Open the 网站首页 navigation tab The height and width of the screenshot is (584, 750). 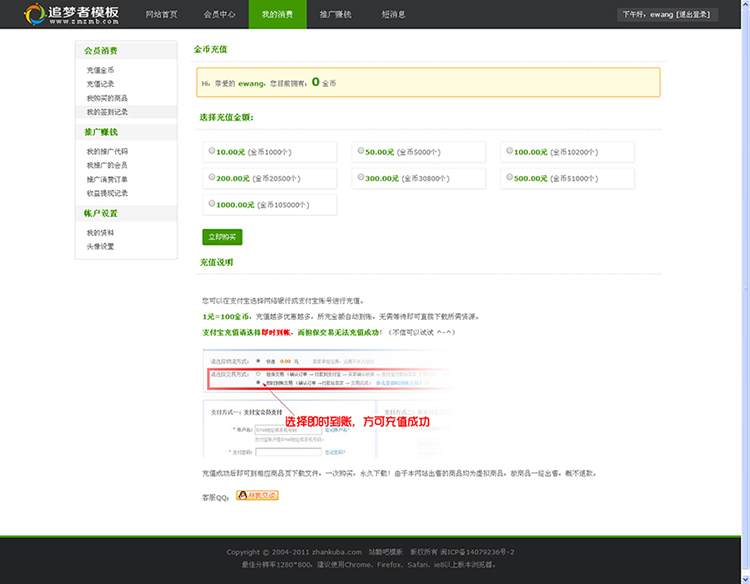(x=161, y=15)
